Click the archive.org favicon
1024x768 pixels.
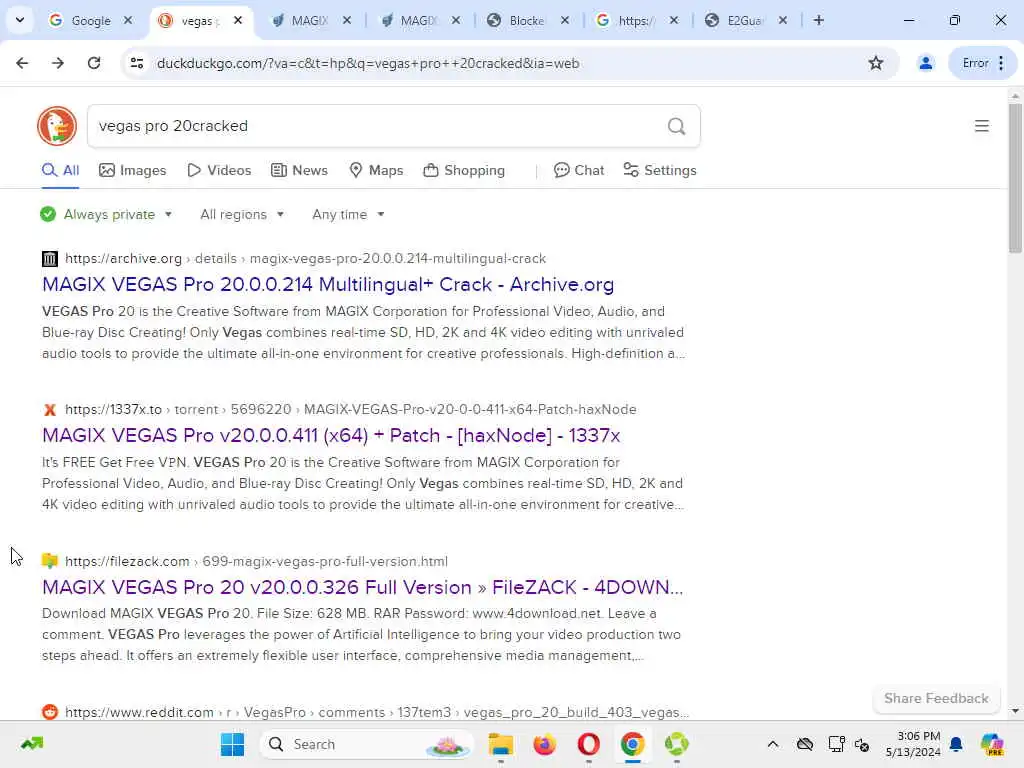50,259
